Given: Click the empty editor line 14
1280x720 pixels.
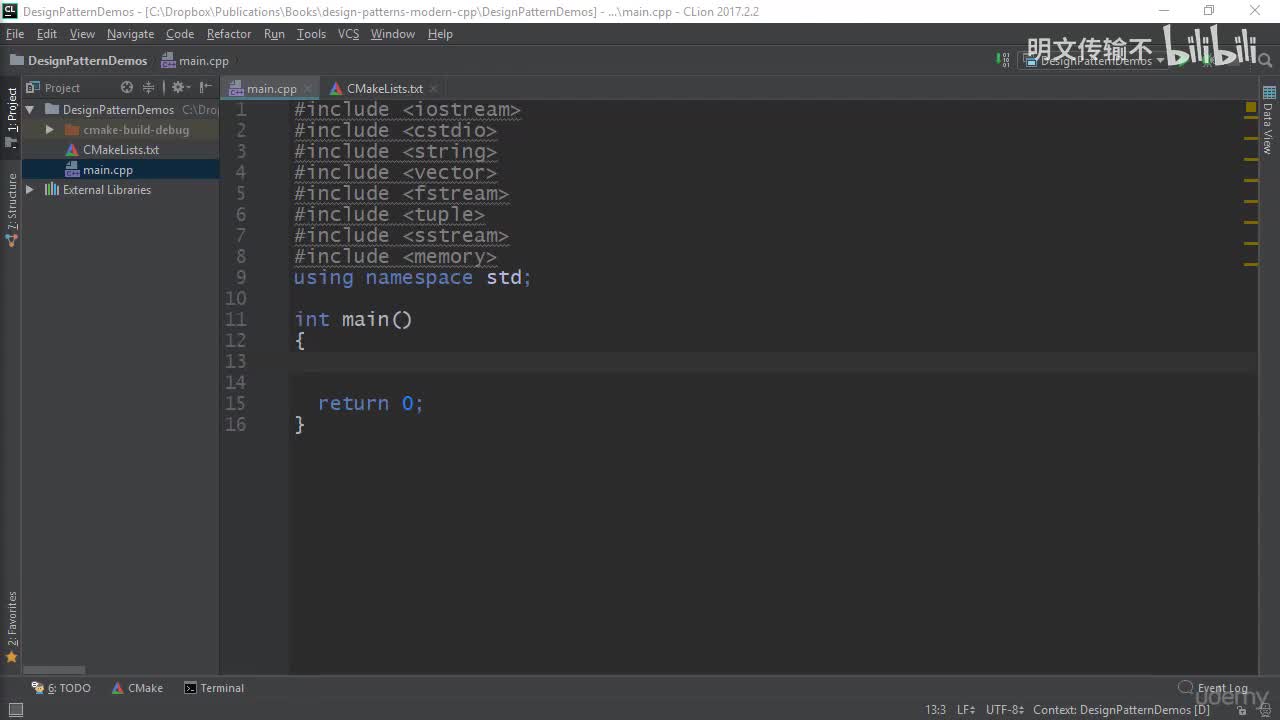Looking at the screenshot, I should 772,382.
